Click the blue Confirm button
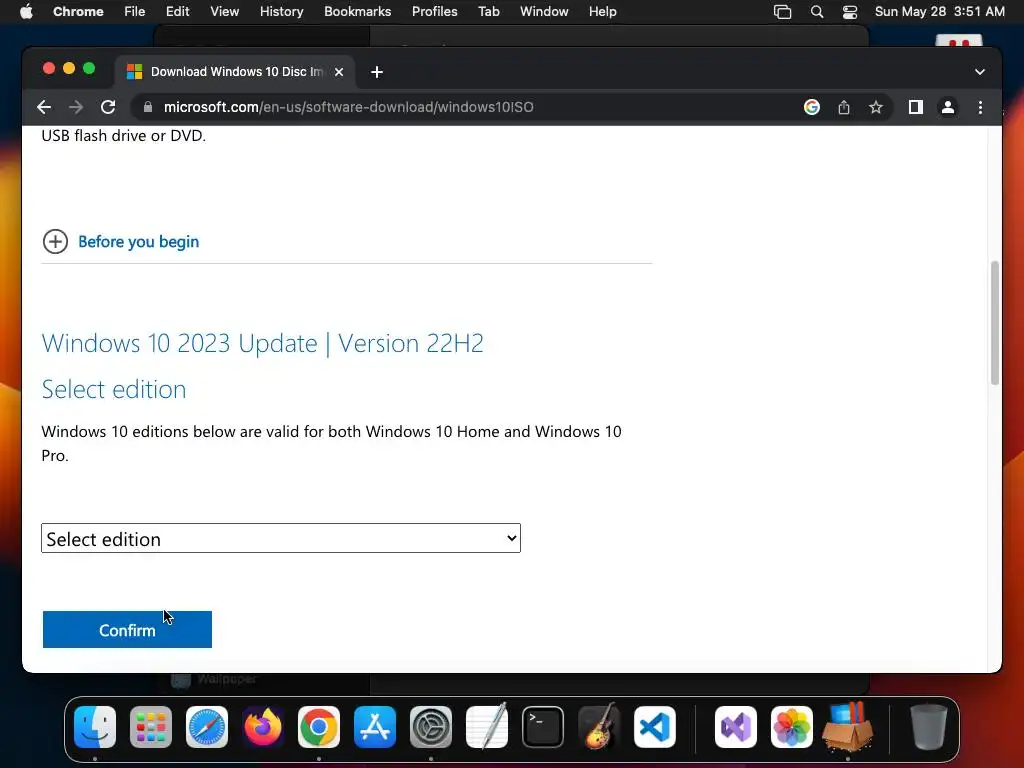This screenshot has height=768, width=1024. (127, 630)
